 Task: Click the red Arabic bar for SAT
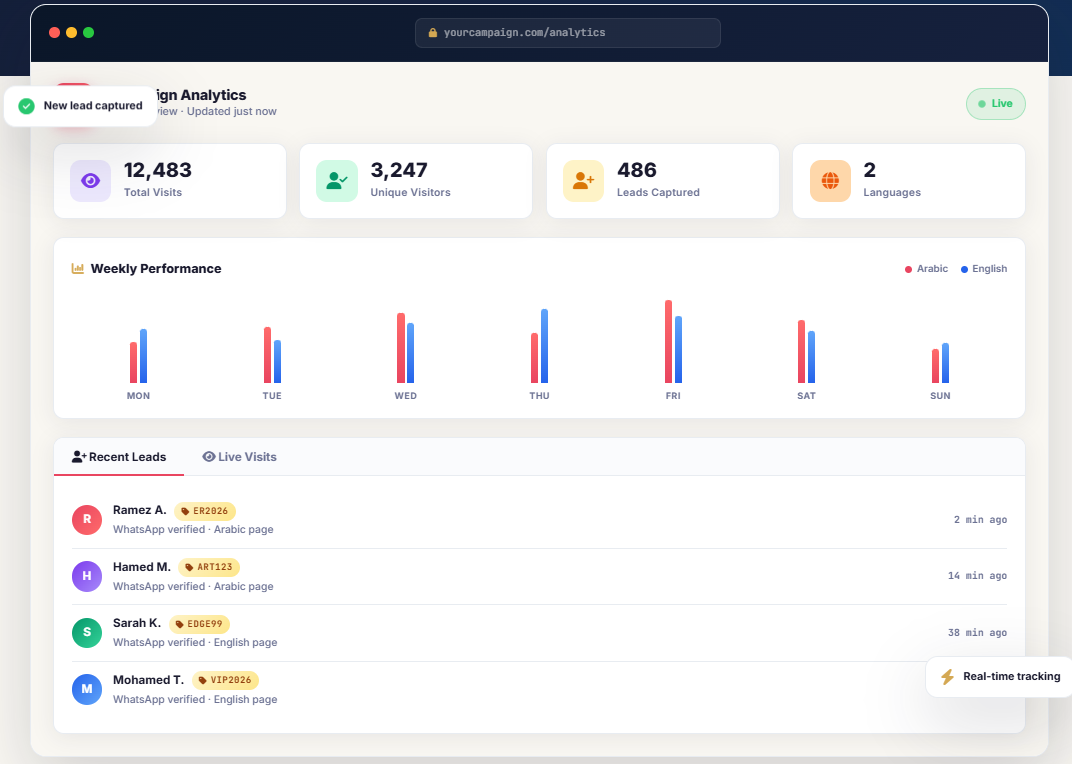801,352
